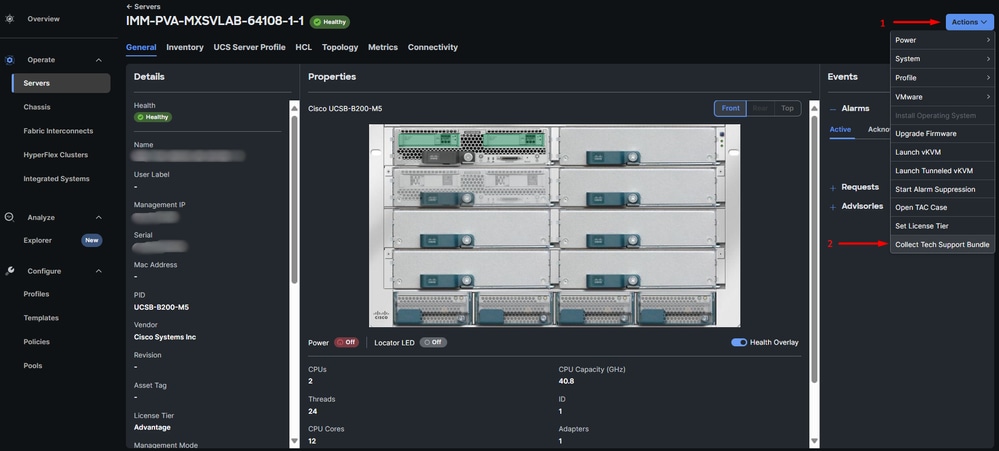Click the Operate section icon

pyautogui.click(x=10, y=60)
